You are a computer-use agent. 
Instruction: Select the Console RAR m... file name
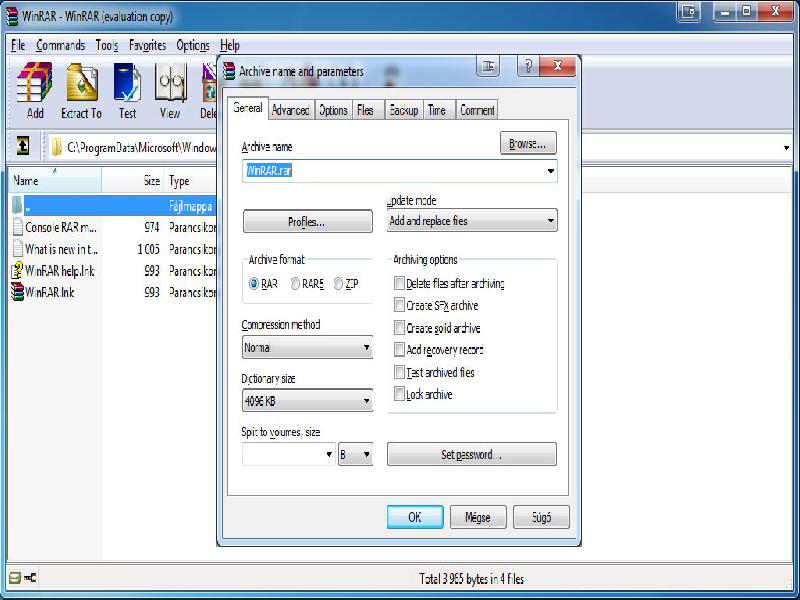pos(61,227)
